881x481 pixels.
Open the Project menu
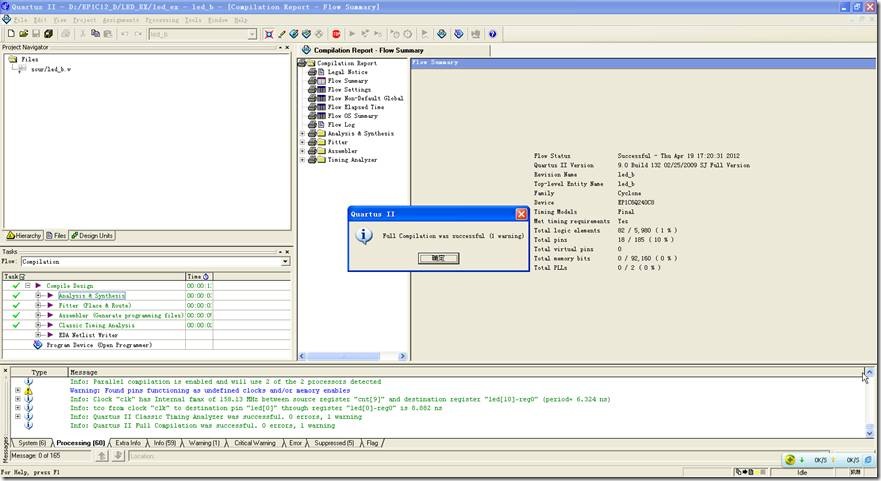point(84,20)
